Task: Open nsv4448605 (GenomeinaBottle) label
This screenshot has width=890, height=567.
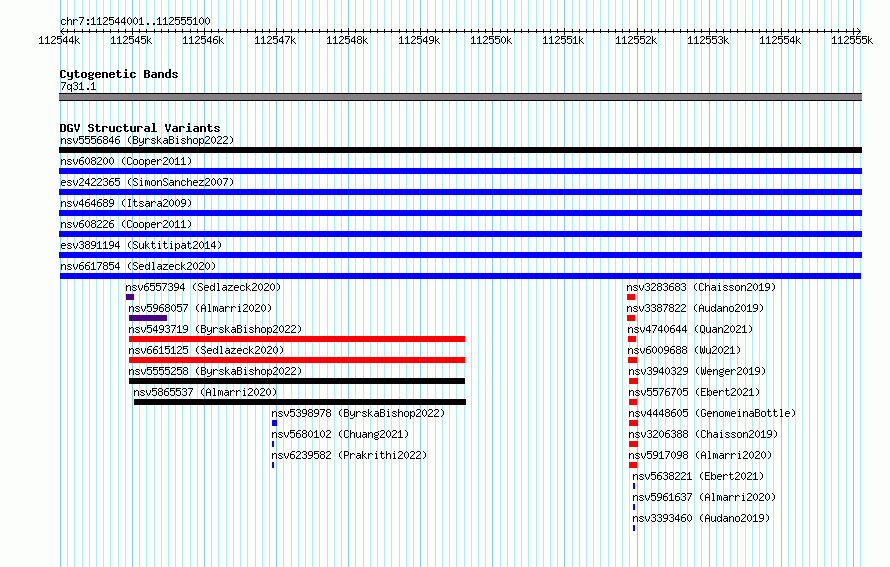Action: [712, 413]
